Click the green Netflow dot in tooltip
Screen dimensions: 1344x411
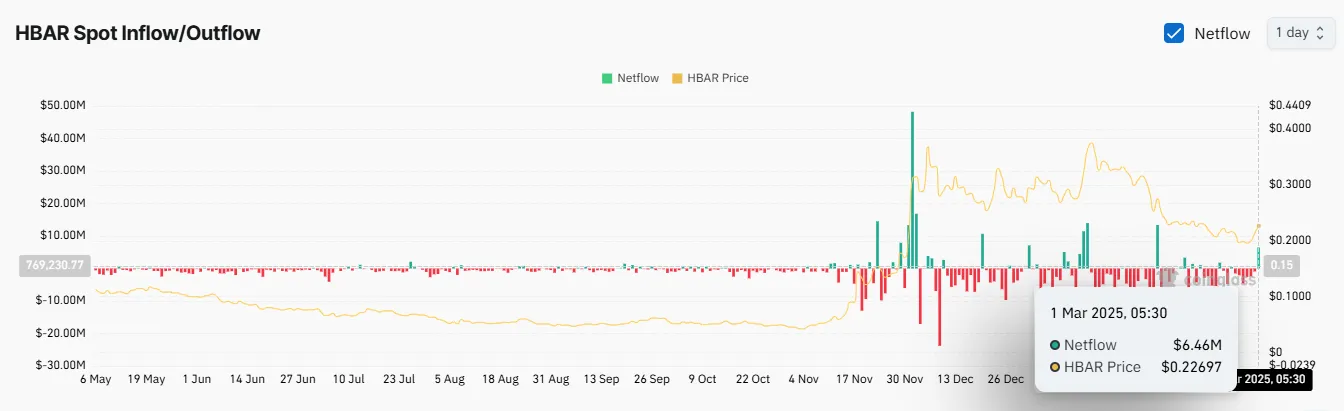pyautogui.click(x=1055, y=345)
